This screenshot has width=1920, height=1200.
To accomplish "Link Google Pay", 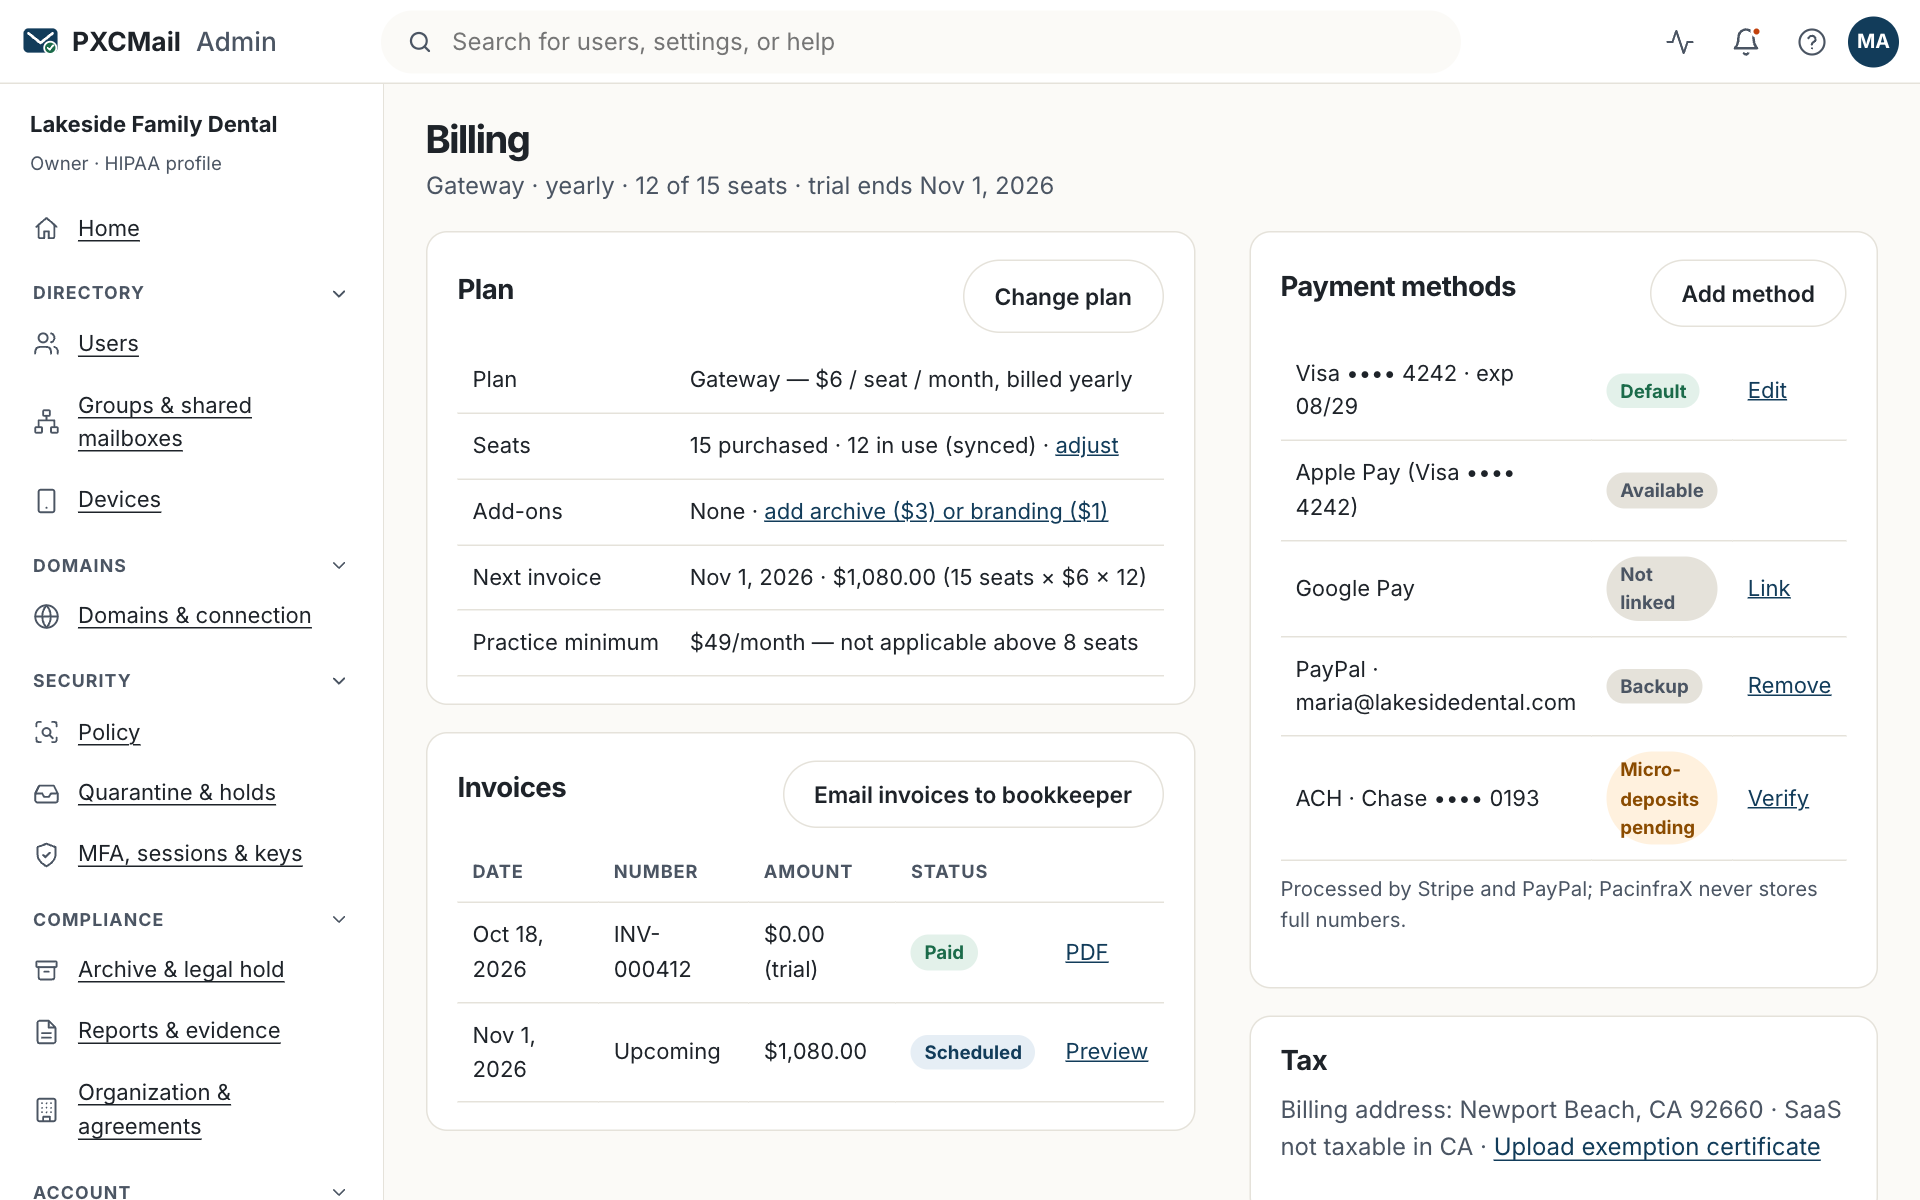I will 1768,589.
